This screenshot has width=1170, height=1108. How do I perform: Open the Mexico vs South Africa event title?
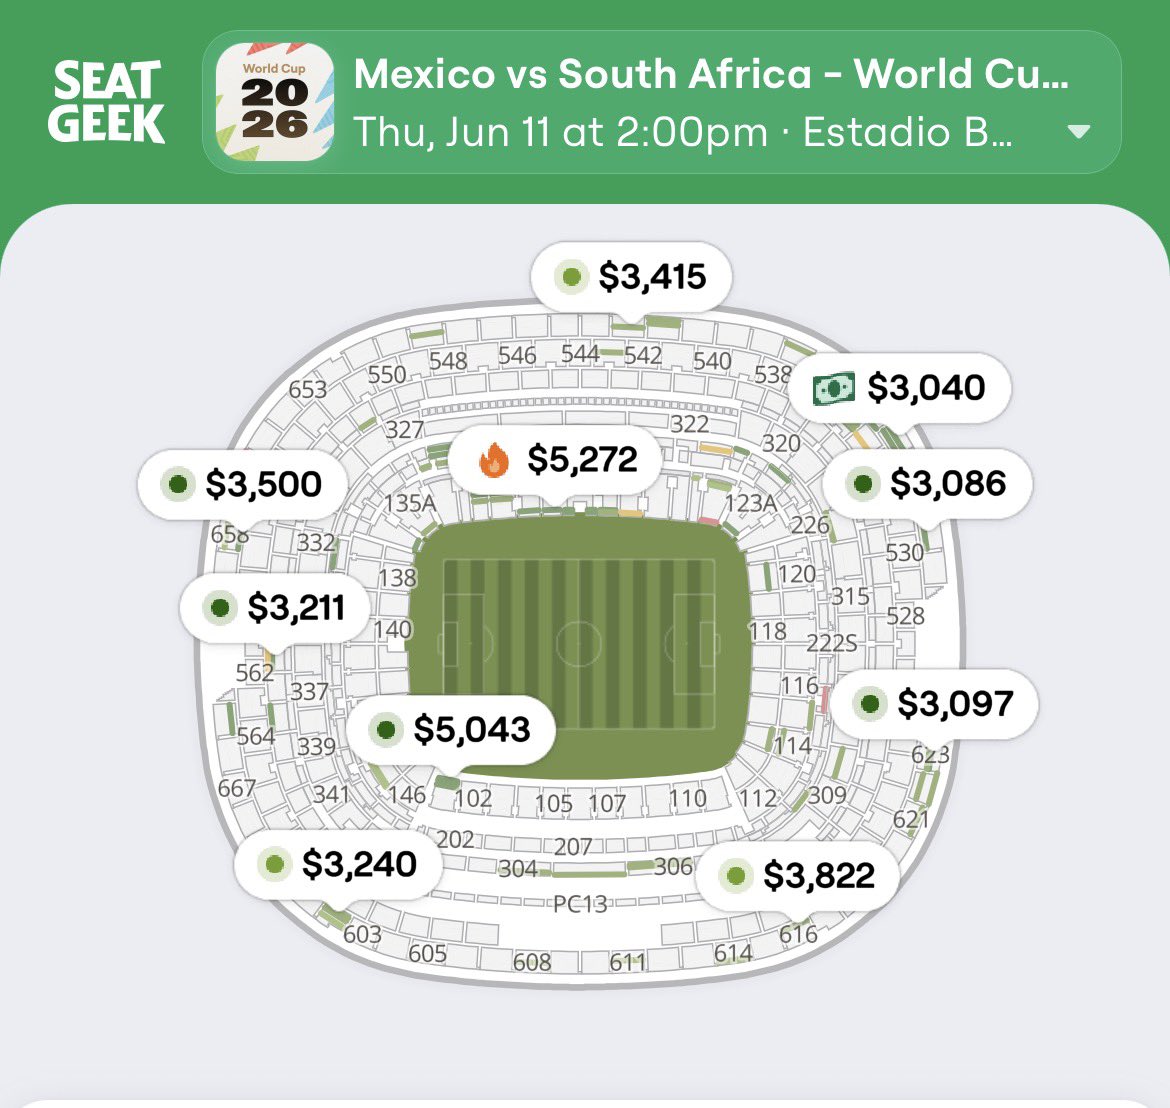(x=711, y=74)
